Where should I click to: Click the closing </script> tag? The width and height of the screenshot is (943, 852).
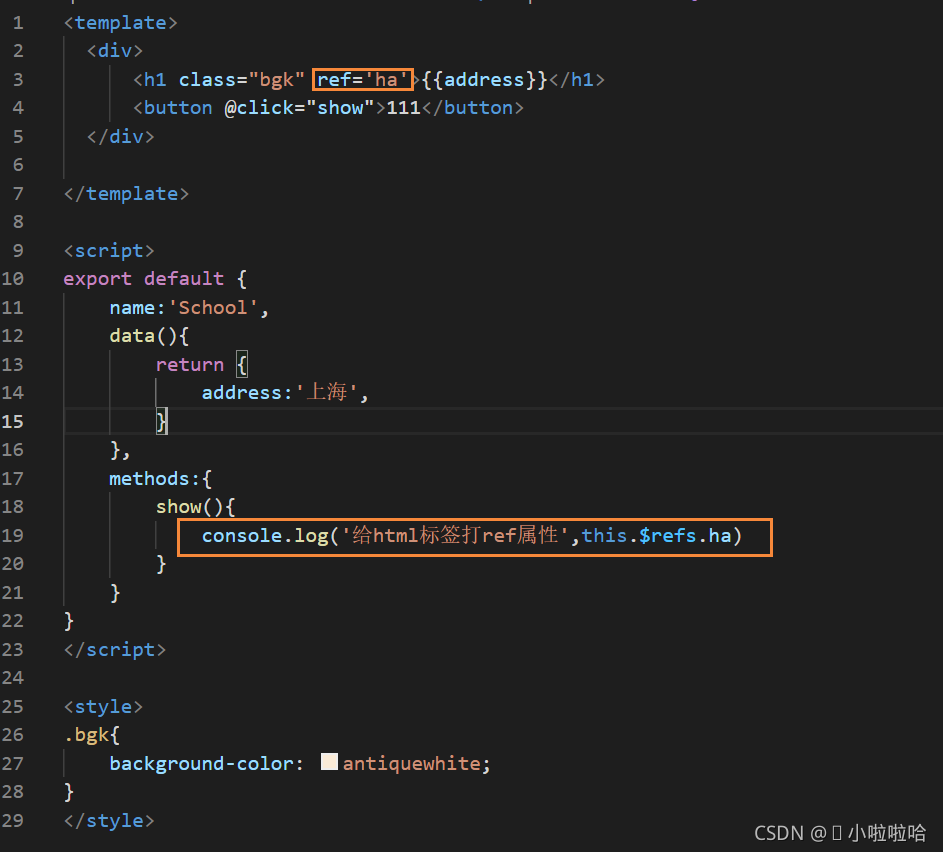tap(115, 649)
